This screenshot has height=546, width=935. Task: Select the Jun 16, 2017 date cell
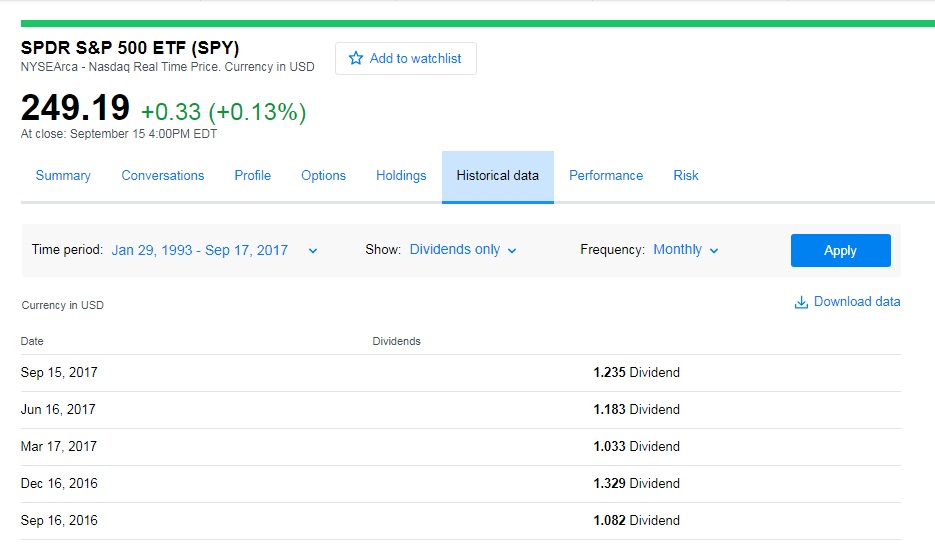pos(58,410)
